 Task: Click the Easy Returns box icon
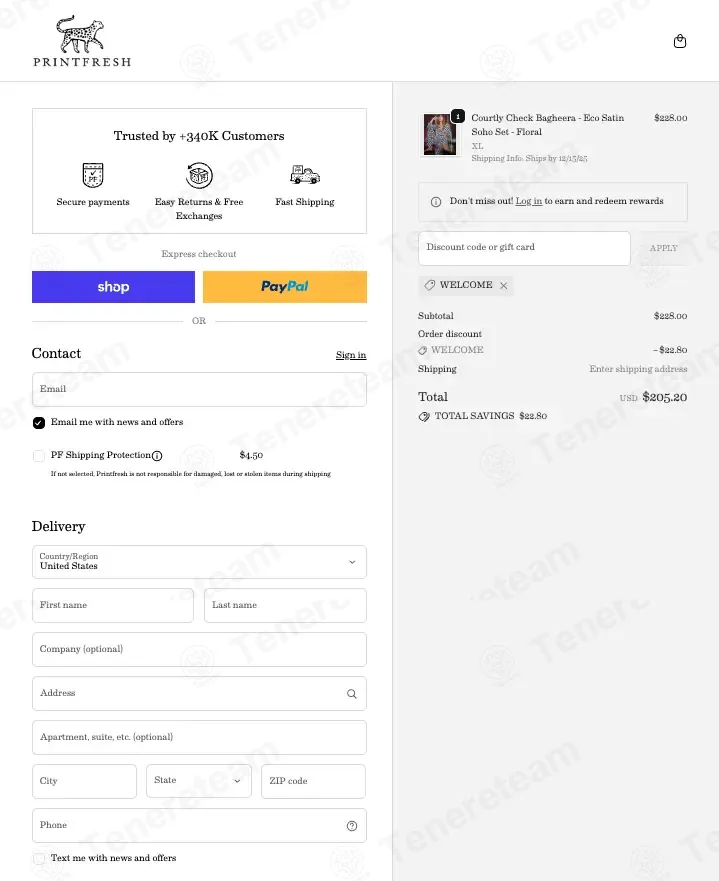[199, 176]
